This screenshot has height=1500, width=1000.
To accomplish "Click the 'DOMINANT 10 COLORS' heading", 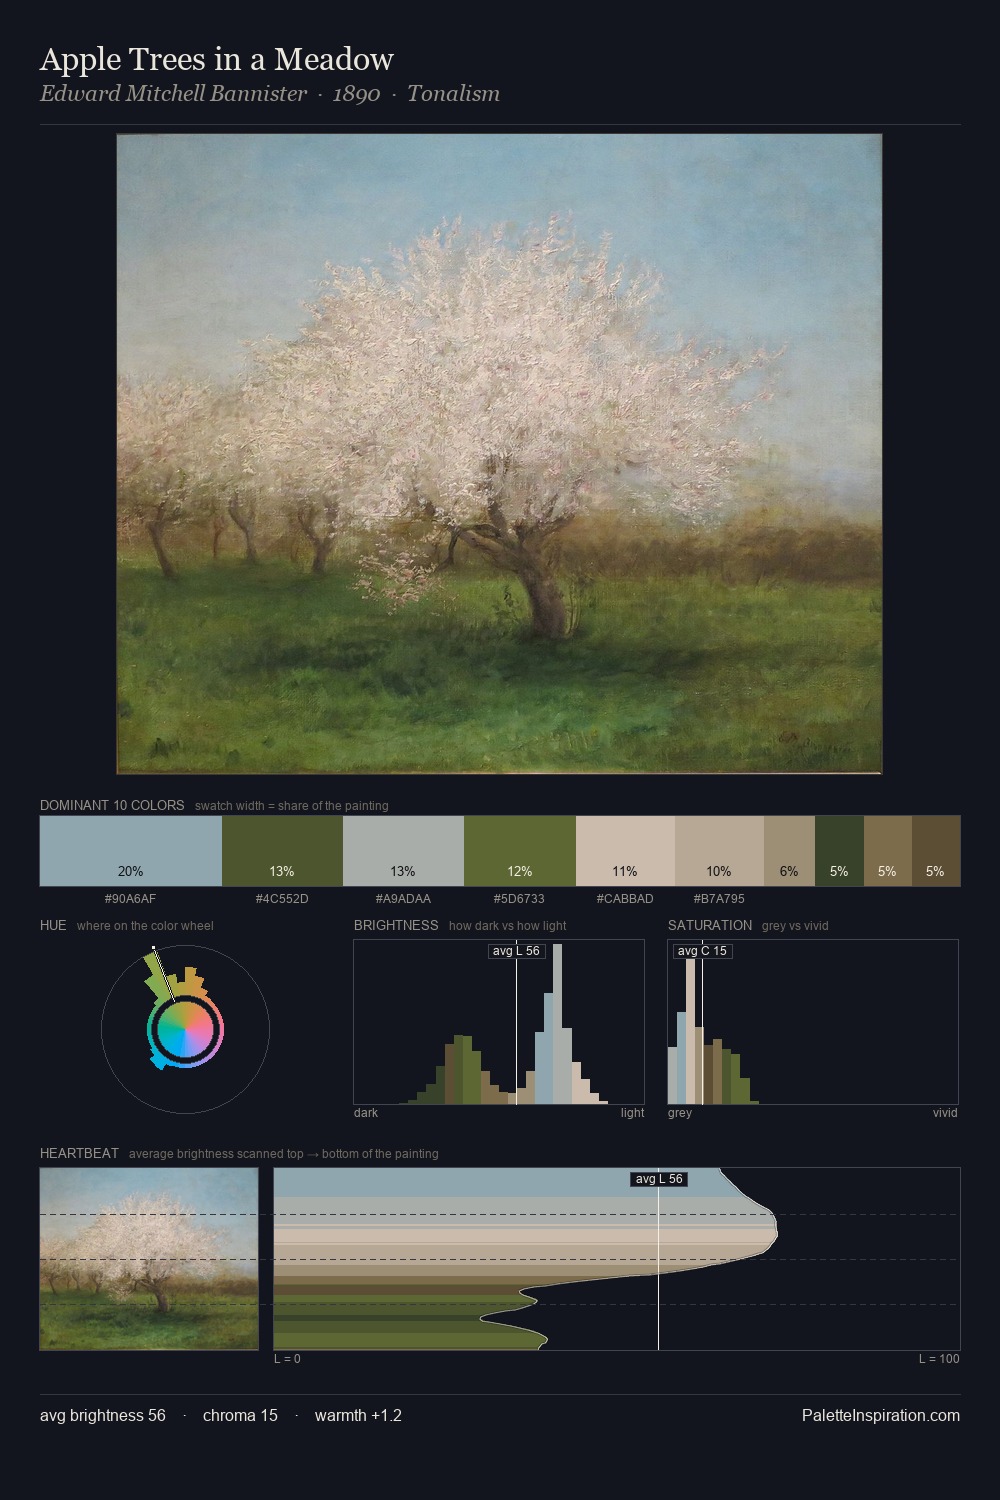I will pos(112,805).
